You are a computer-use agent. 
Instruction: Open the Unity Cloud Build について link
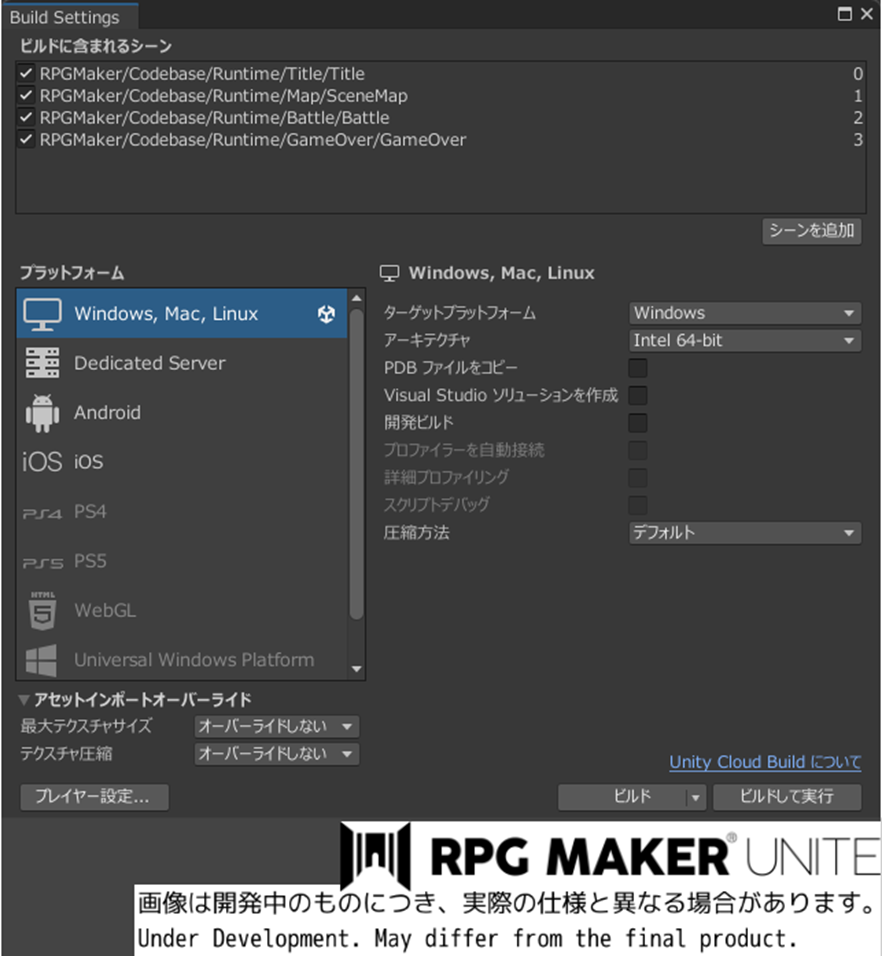coord(765,762)
